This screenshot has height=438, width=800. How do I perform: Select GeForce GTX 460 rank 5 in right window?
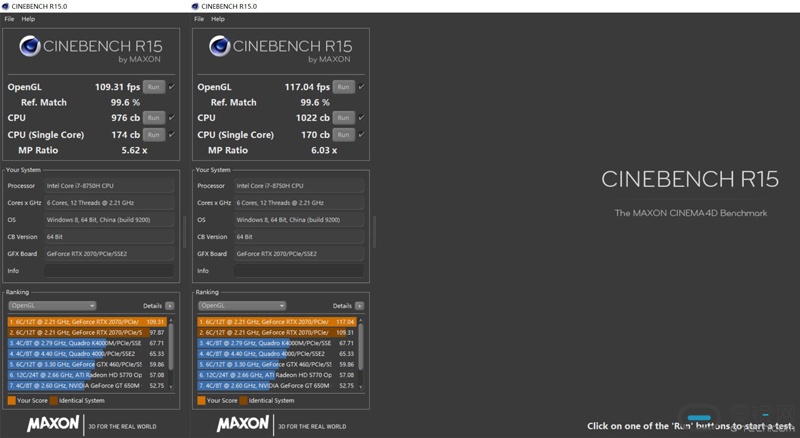click(x=277, y=364)
